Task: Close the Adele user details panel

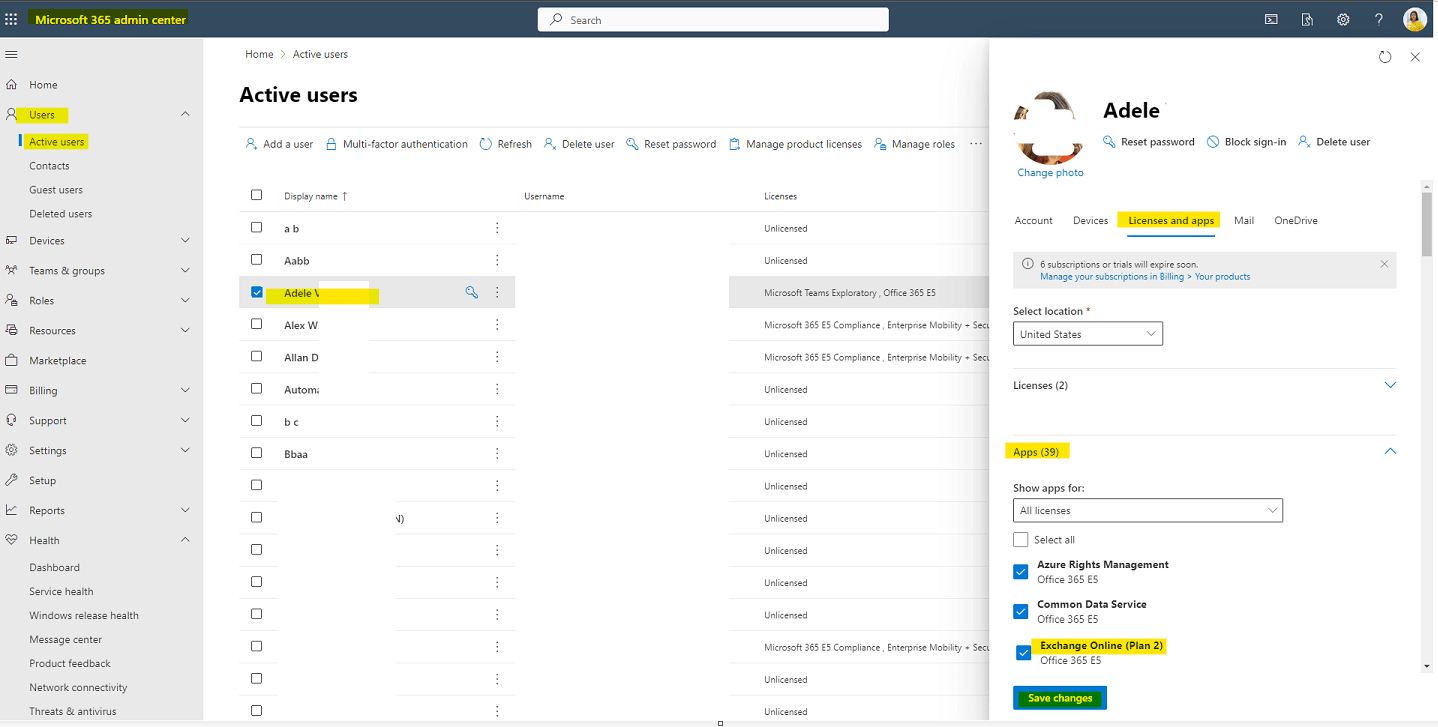Action: coord(1415,57)
